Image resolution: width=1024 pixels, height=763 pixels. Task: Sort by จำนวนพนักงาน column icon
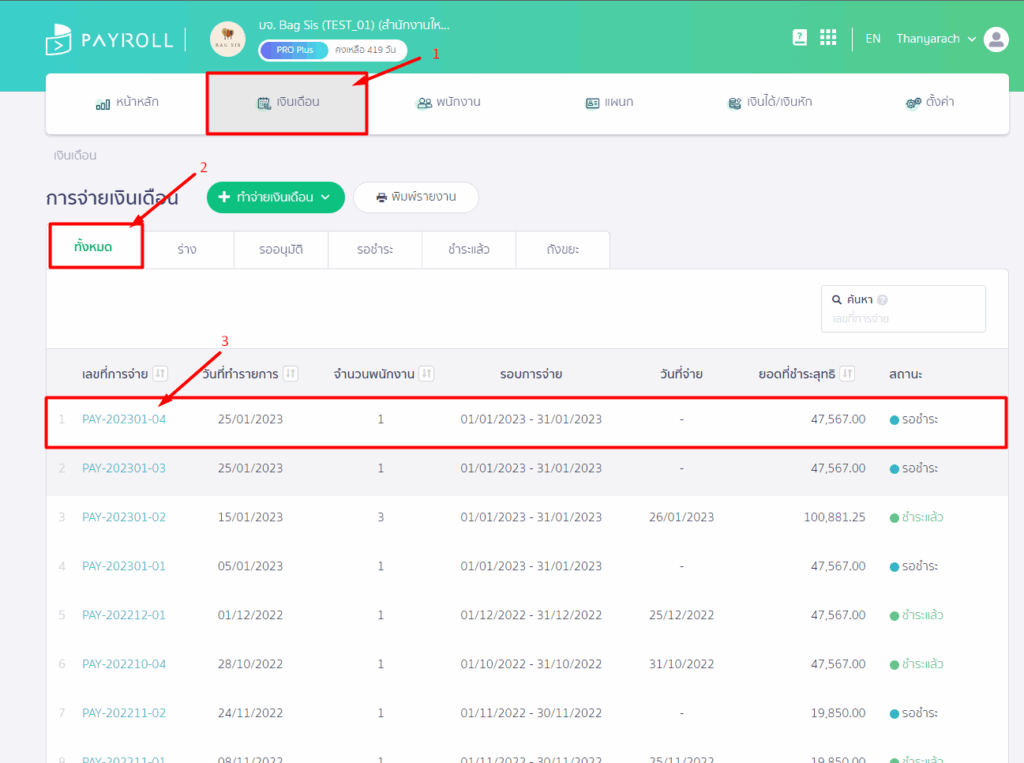click(427, 374)
